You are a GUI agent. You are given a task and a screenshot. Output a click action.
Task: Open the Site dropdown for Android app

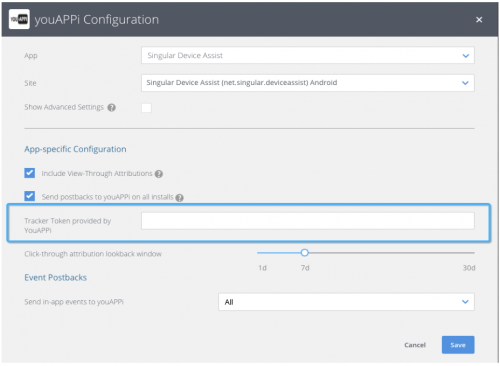coord(308,83)
